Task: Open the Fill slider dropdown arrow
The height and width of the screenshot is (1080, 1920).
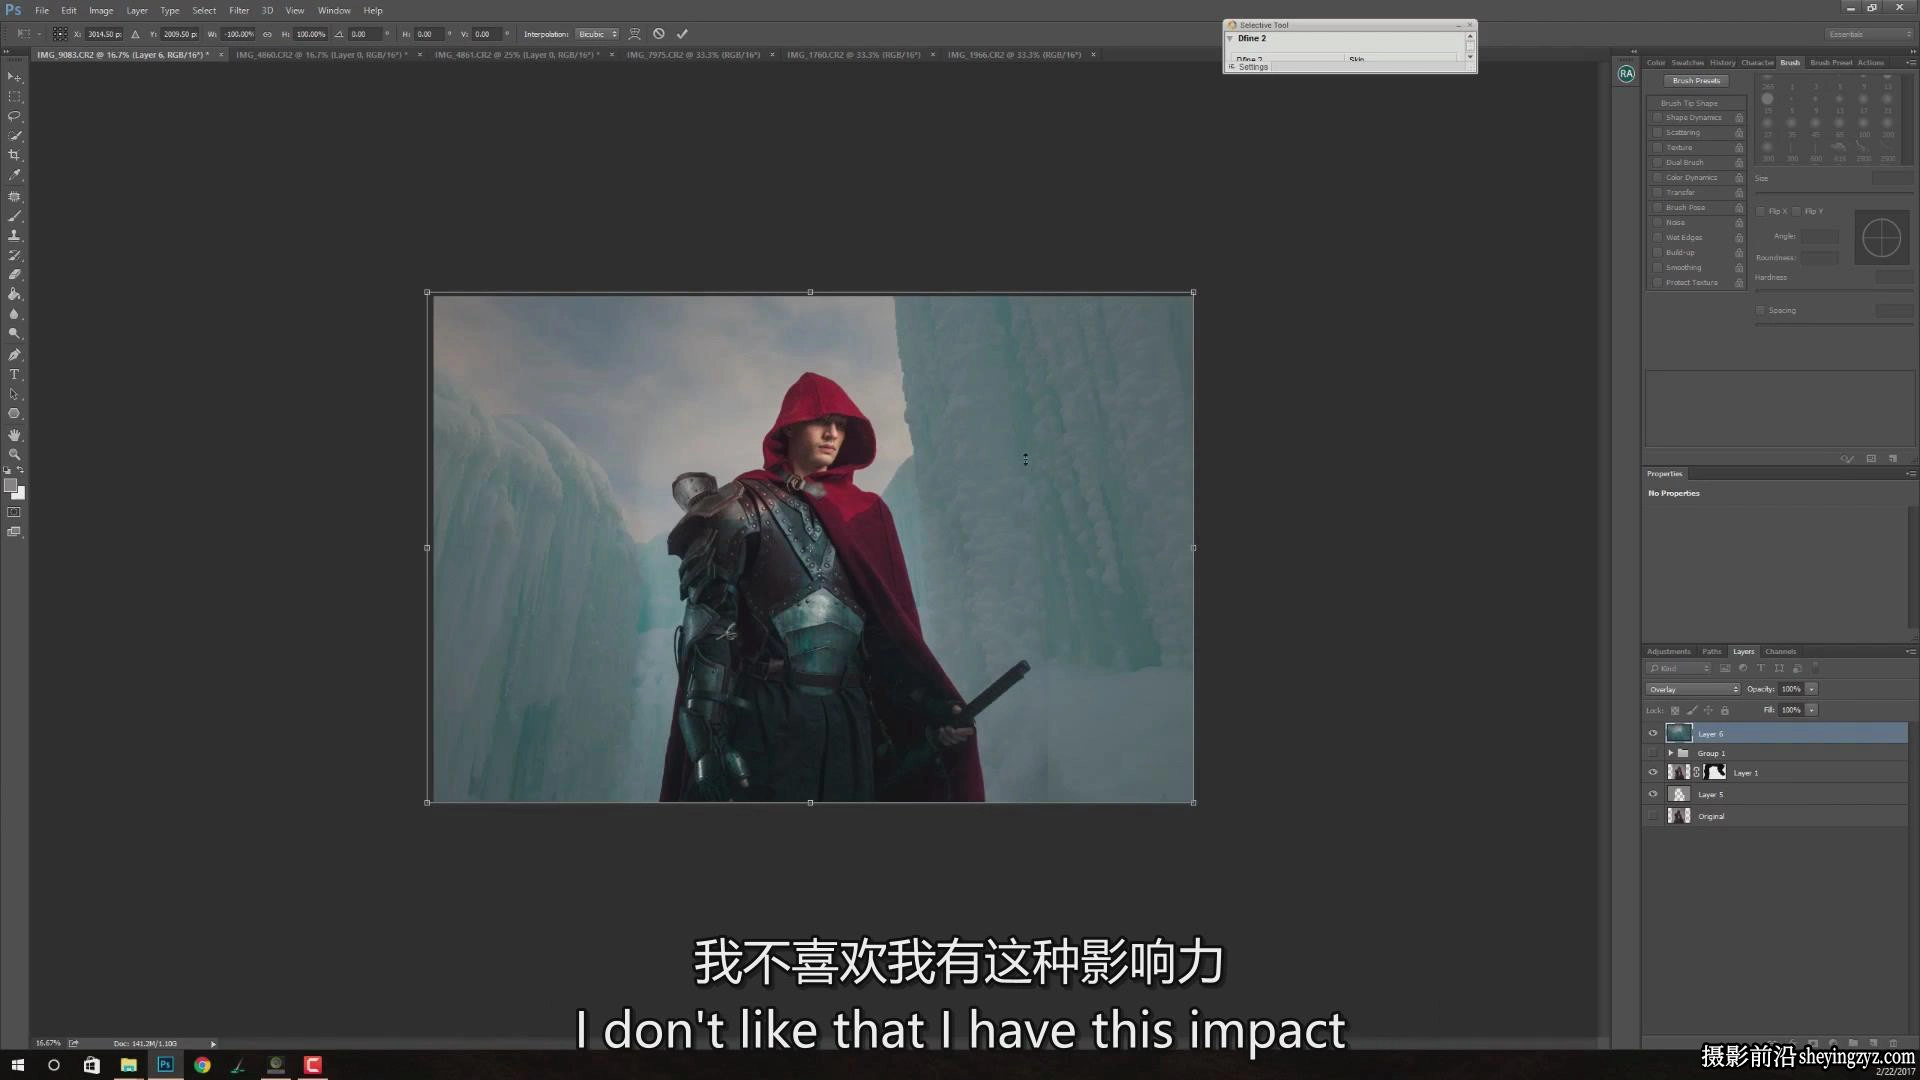Action: 1811,710
